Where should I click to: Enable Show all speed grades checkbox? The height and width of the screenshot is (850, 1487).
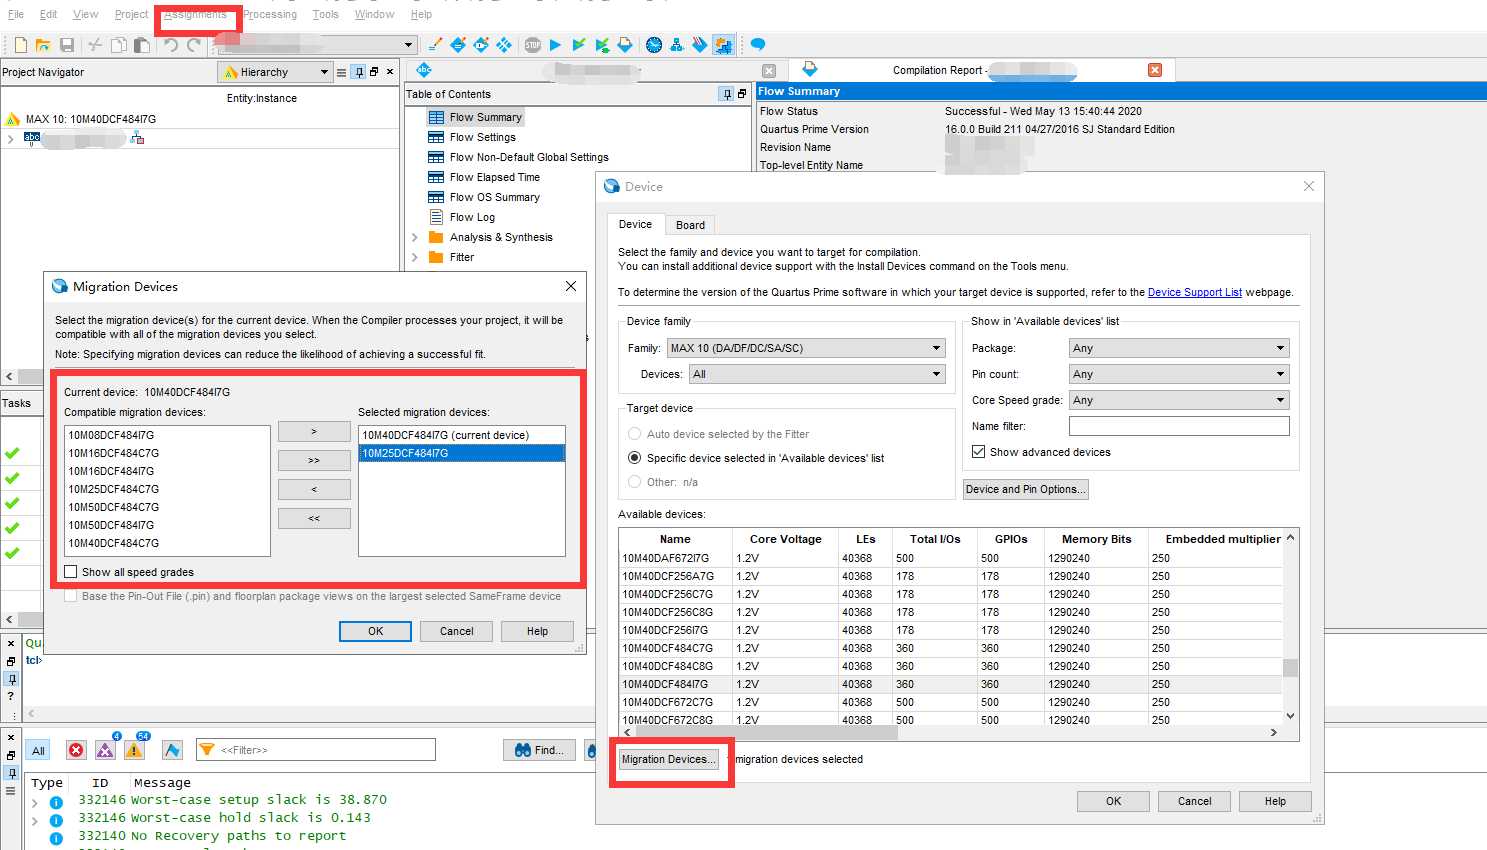click(71, 572)
